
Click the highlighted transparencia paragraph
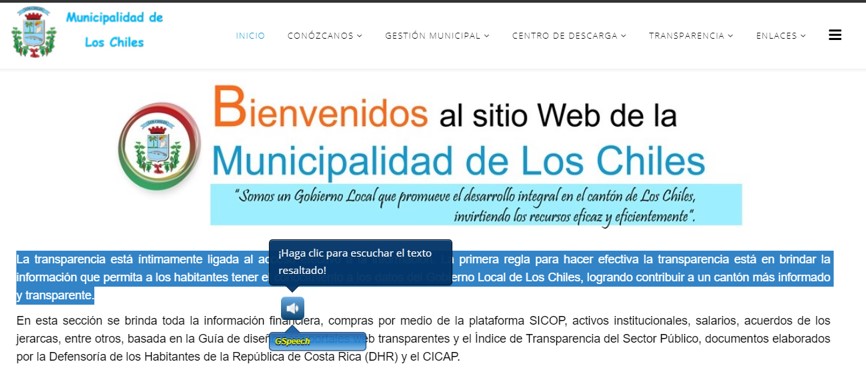(424, 277)
